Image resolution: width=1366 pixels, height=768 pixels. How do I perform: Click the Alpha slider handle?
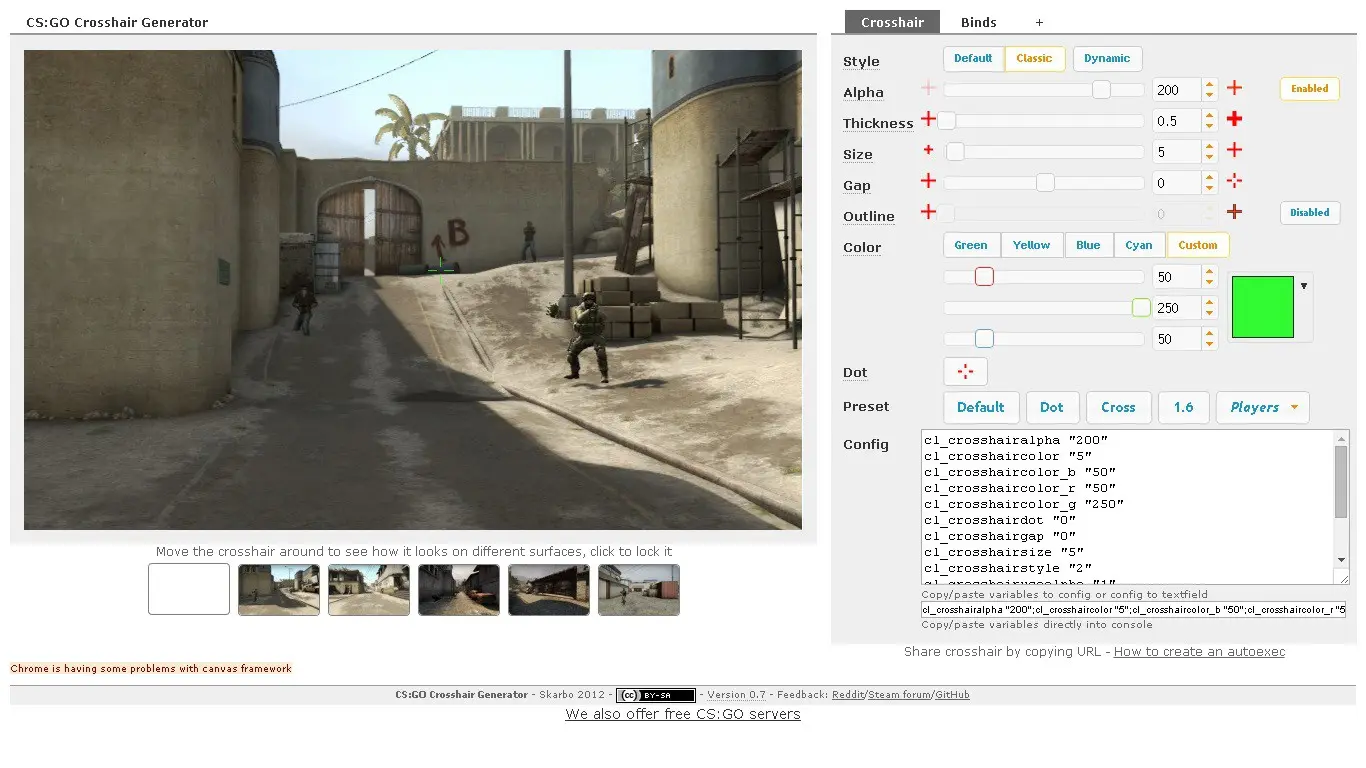point(1101,90)
